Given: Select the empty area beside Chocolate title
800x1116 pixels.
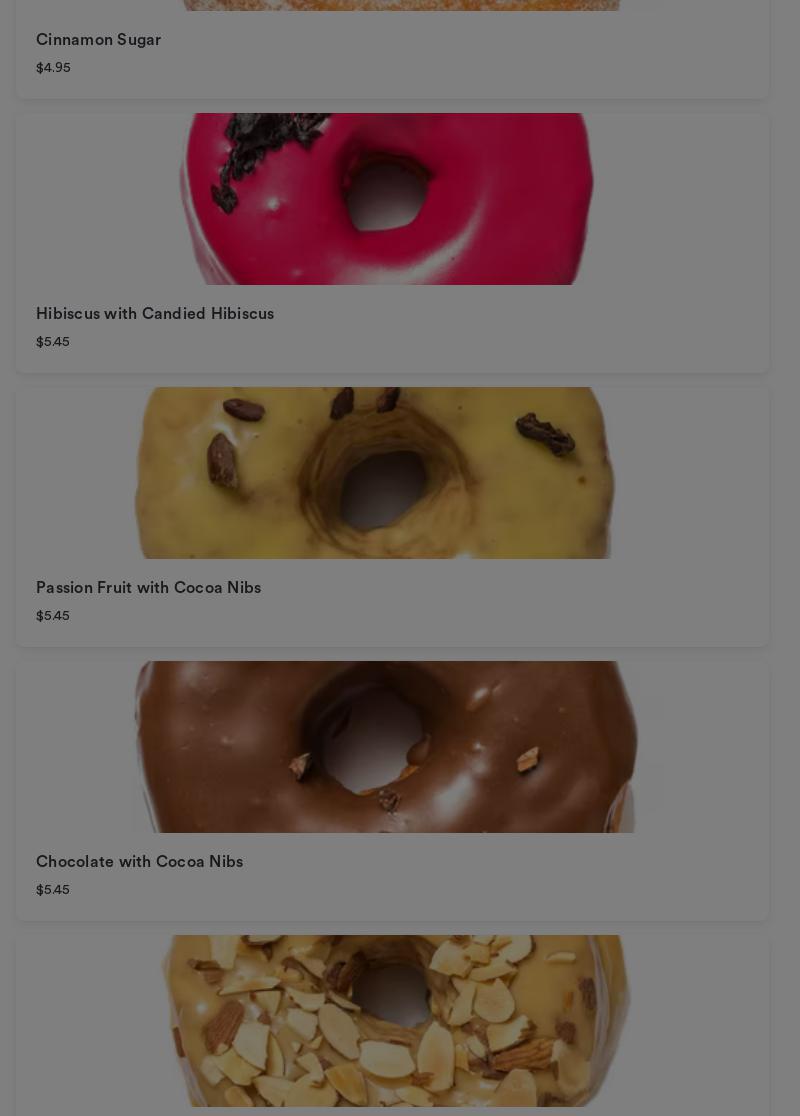Looking at the screenshot, I should coord(505,862).
